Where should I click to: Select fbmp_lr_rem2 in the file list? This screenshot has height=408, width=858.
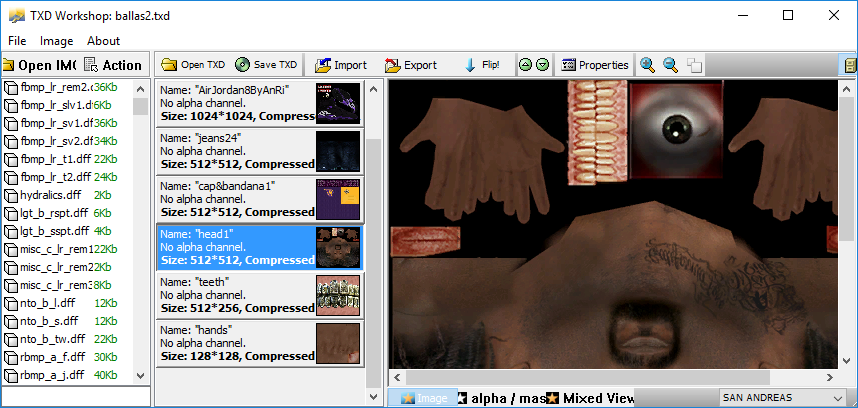pos(69,87)
